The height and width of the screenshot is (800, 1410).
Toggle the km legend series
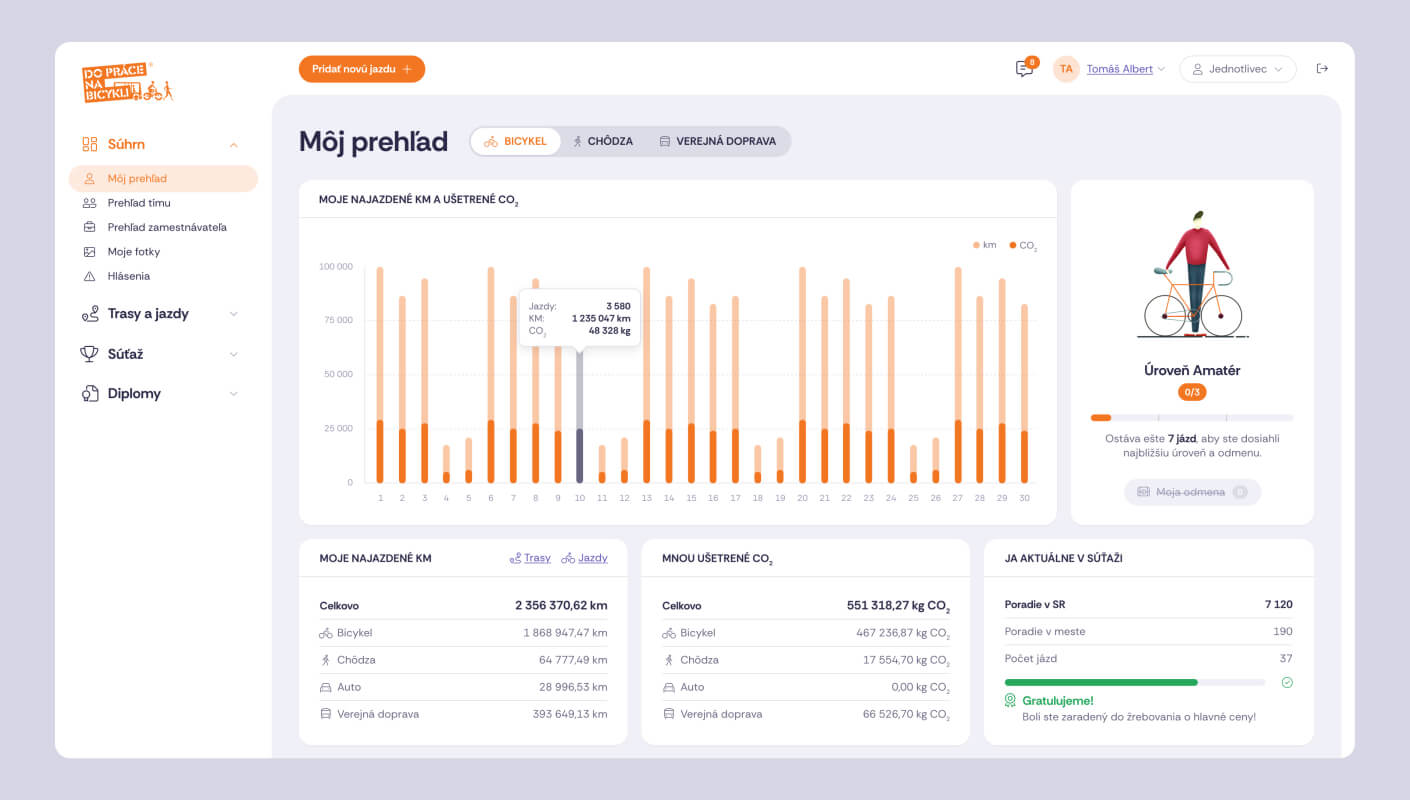pos(984,245)
